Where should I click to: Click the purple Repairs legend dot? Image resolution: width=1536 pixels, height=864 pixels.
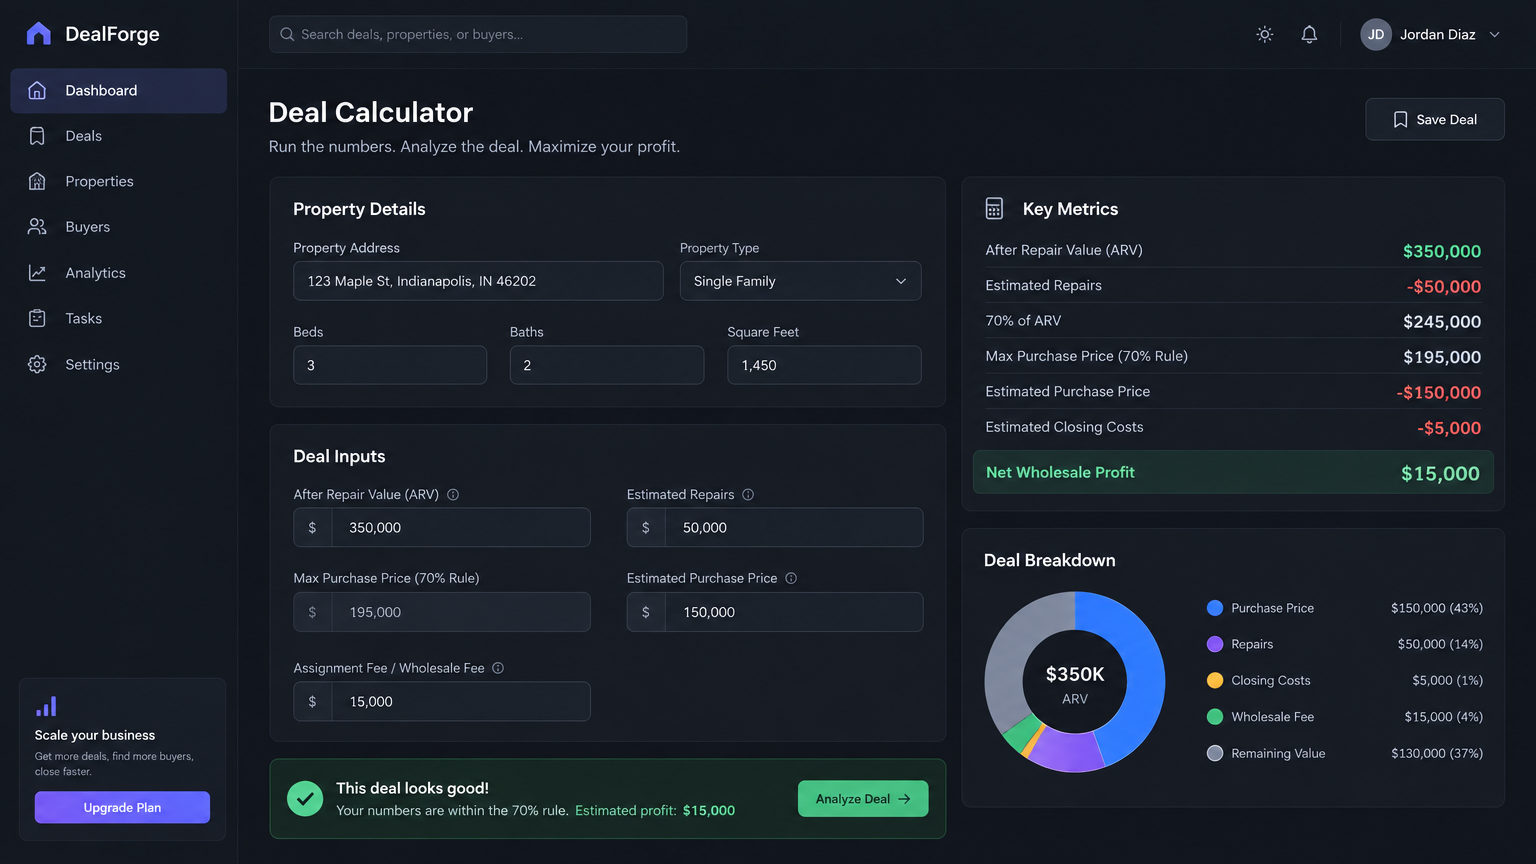[1215, 644]
